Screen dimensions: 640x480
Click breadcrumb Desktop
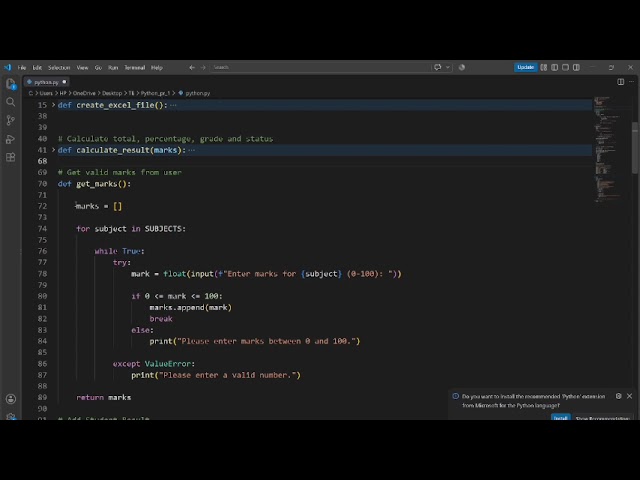pos(112,93)
